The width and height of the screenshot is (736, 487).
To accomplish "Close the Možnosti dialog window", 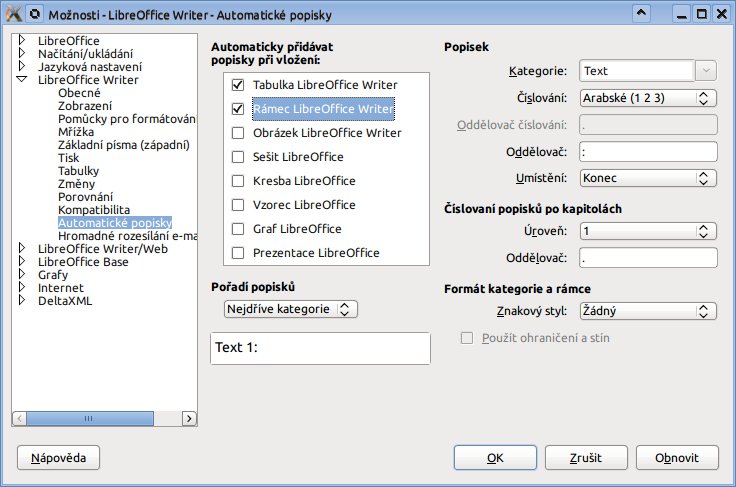I will (x=722, y=14).
